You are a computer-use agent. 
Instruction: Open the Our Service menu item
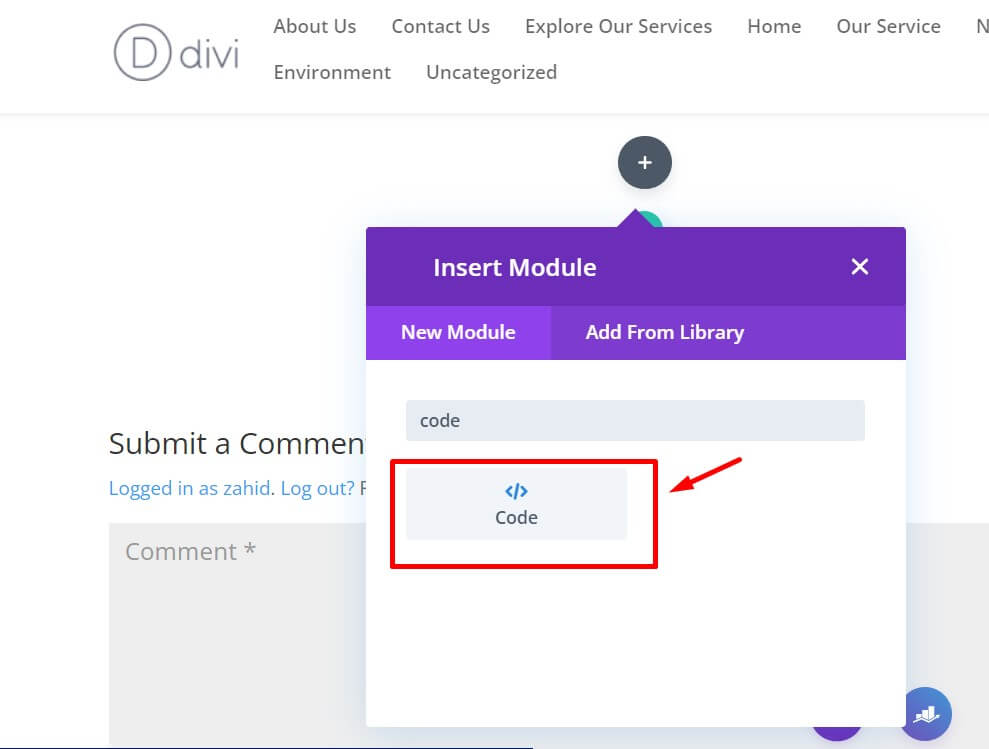coord(888,27)
